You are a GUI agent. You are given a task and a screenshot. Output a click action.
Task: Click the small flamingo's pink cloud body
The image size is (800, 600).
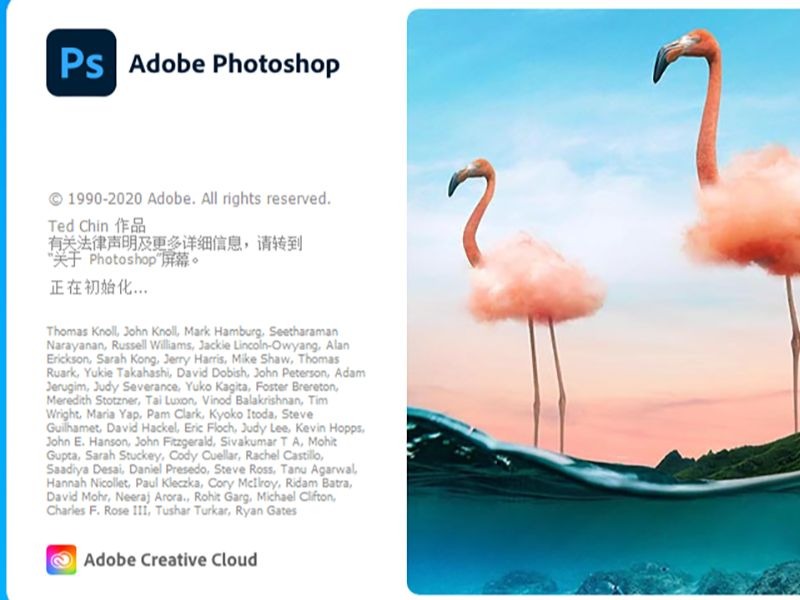coord(535,280)
